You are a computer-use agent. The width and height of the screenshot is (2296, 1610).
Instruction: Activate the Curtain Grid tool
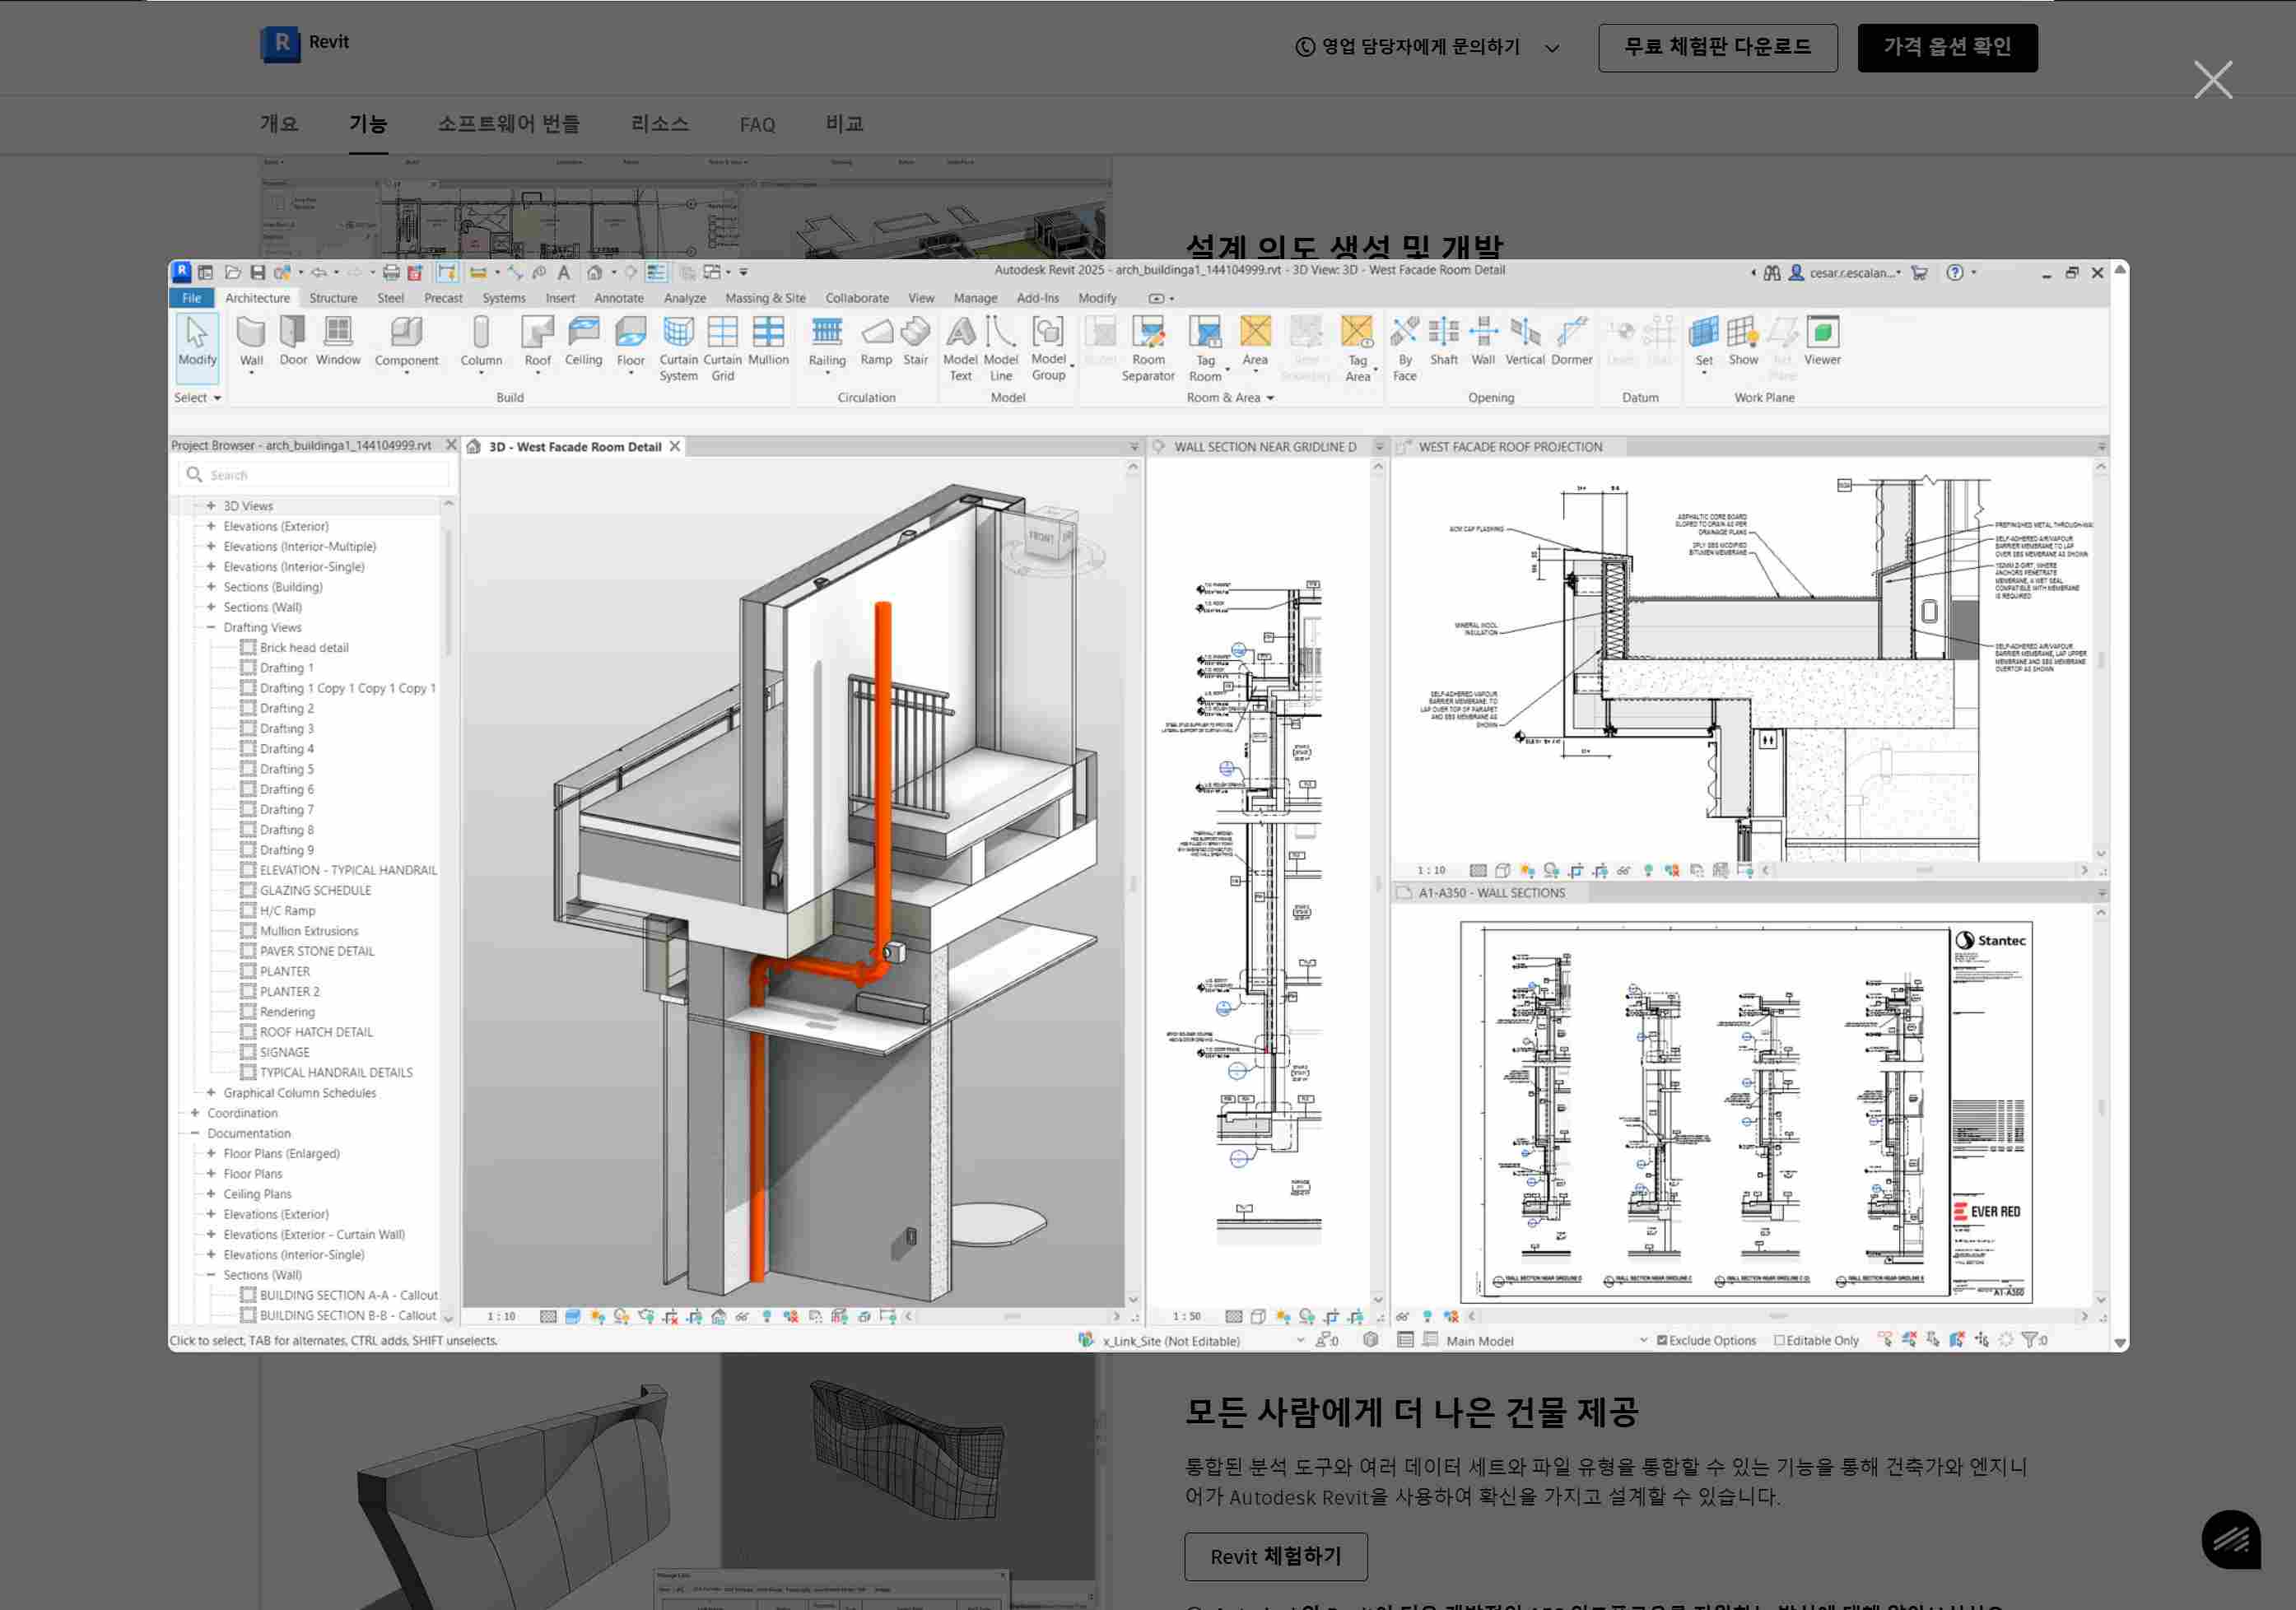pyautogui.click(x=722, y=348)
